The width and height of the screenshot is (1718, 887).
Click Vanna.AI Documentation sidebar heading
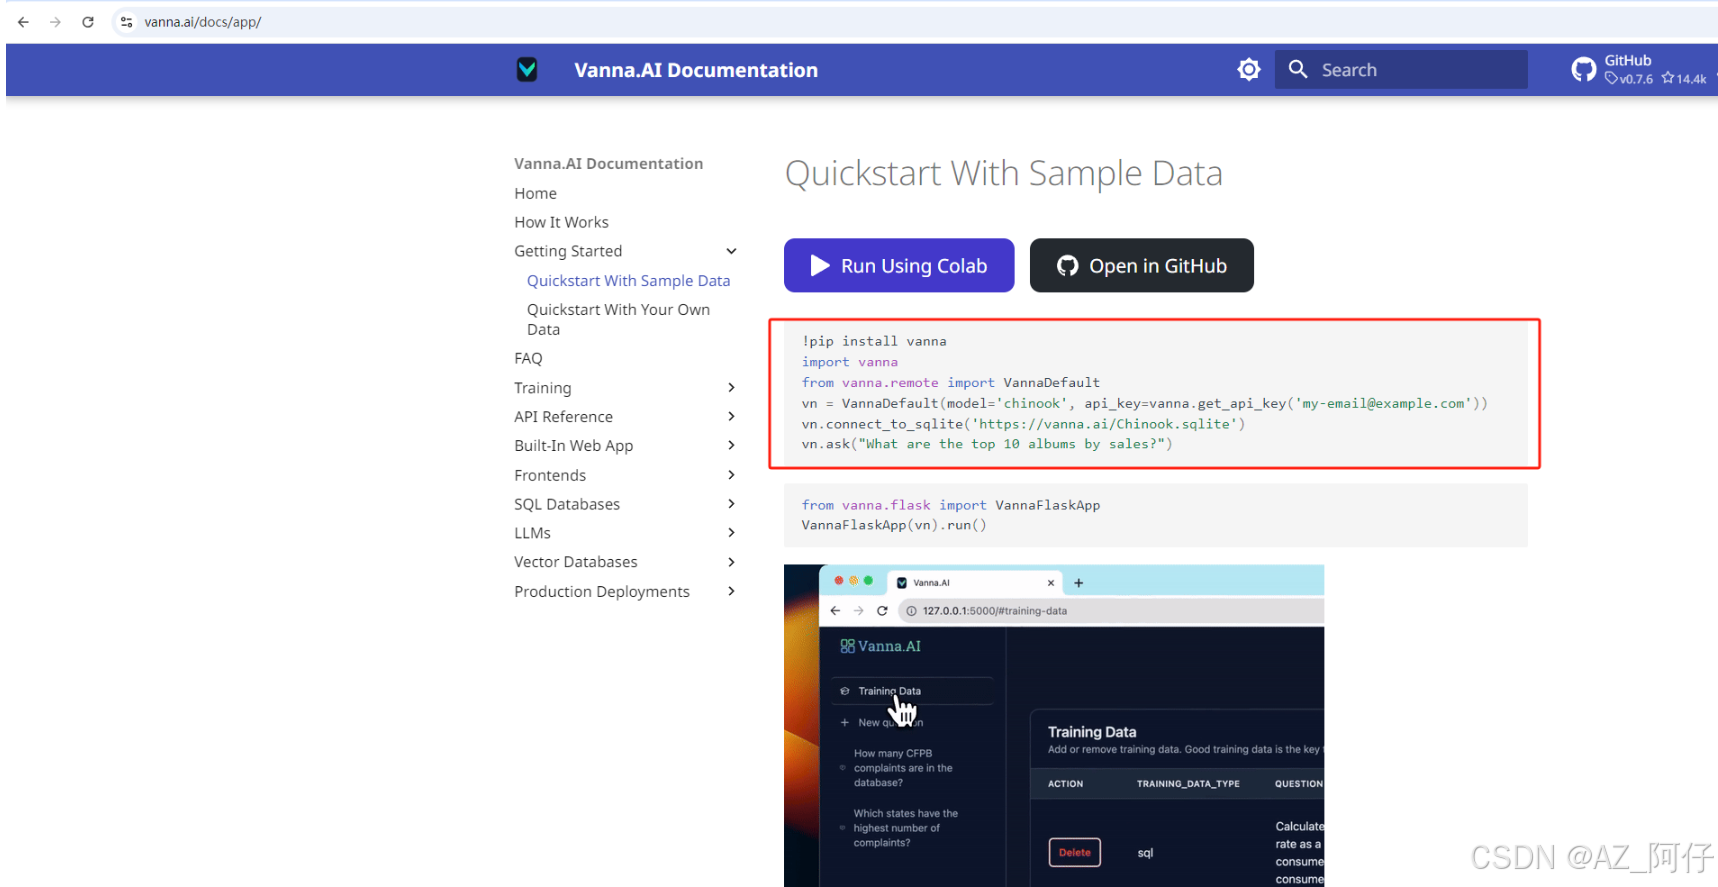[608, 163]
